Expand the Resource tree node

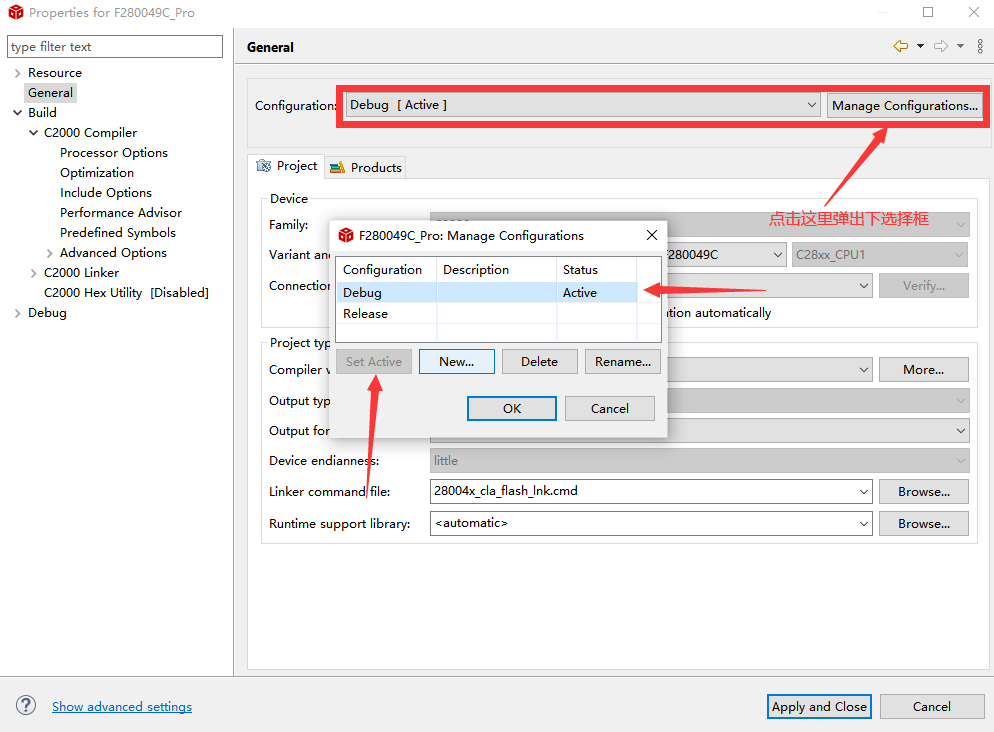(17, 73)
